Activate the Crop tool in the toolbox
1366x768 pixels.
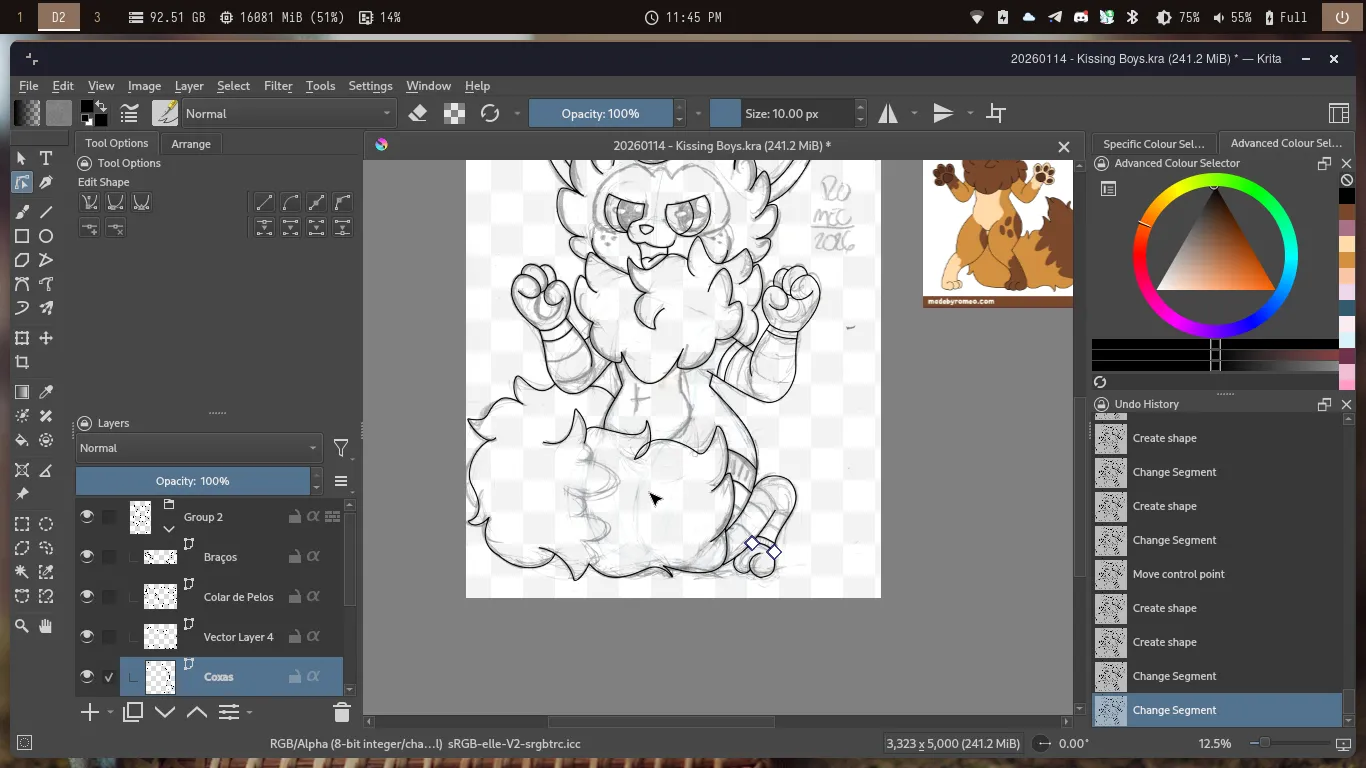[22, 363]
